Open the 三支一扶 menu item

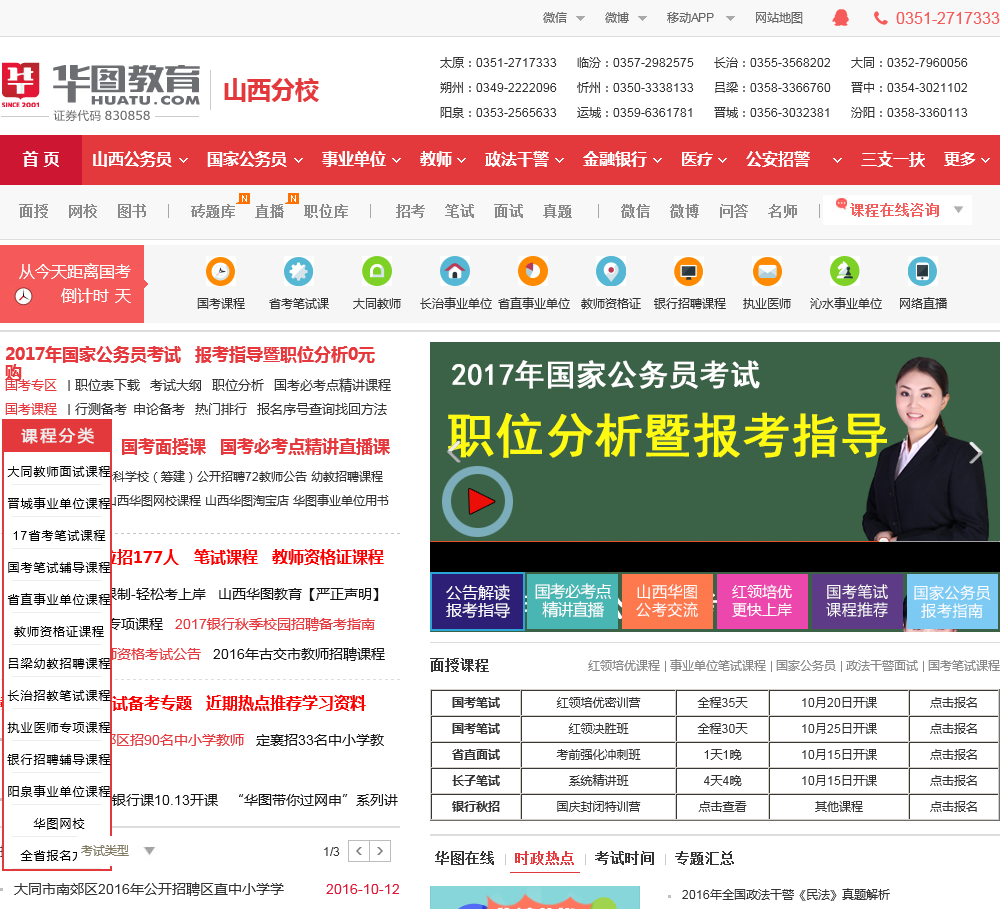coord(892,159)
